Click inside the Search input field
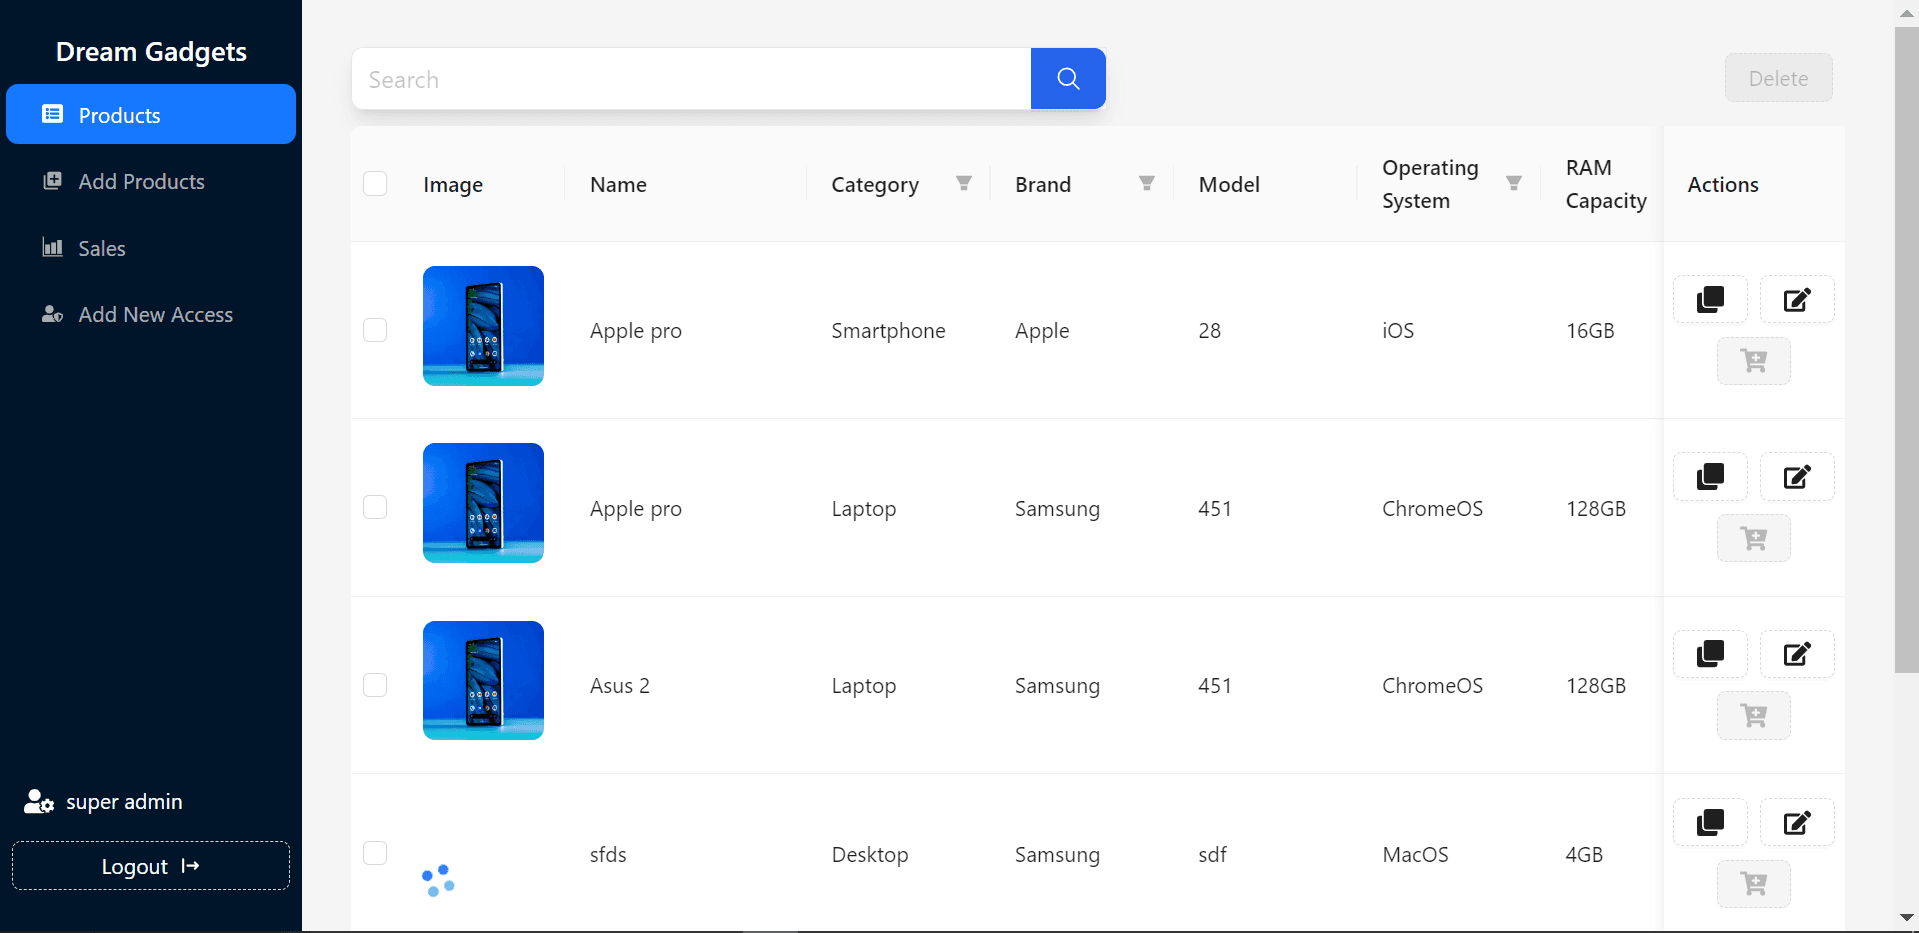1919x933 pixels. click(x=690, y=78)
